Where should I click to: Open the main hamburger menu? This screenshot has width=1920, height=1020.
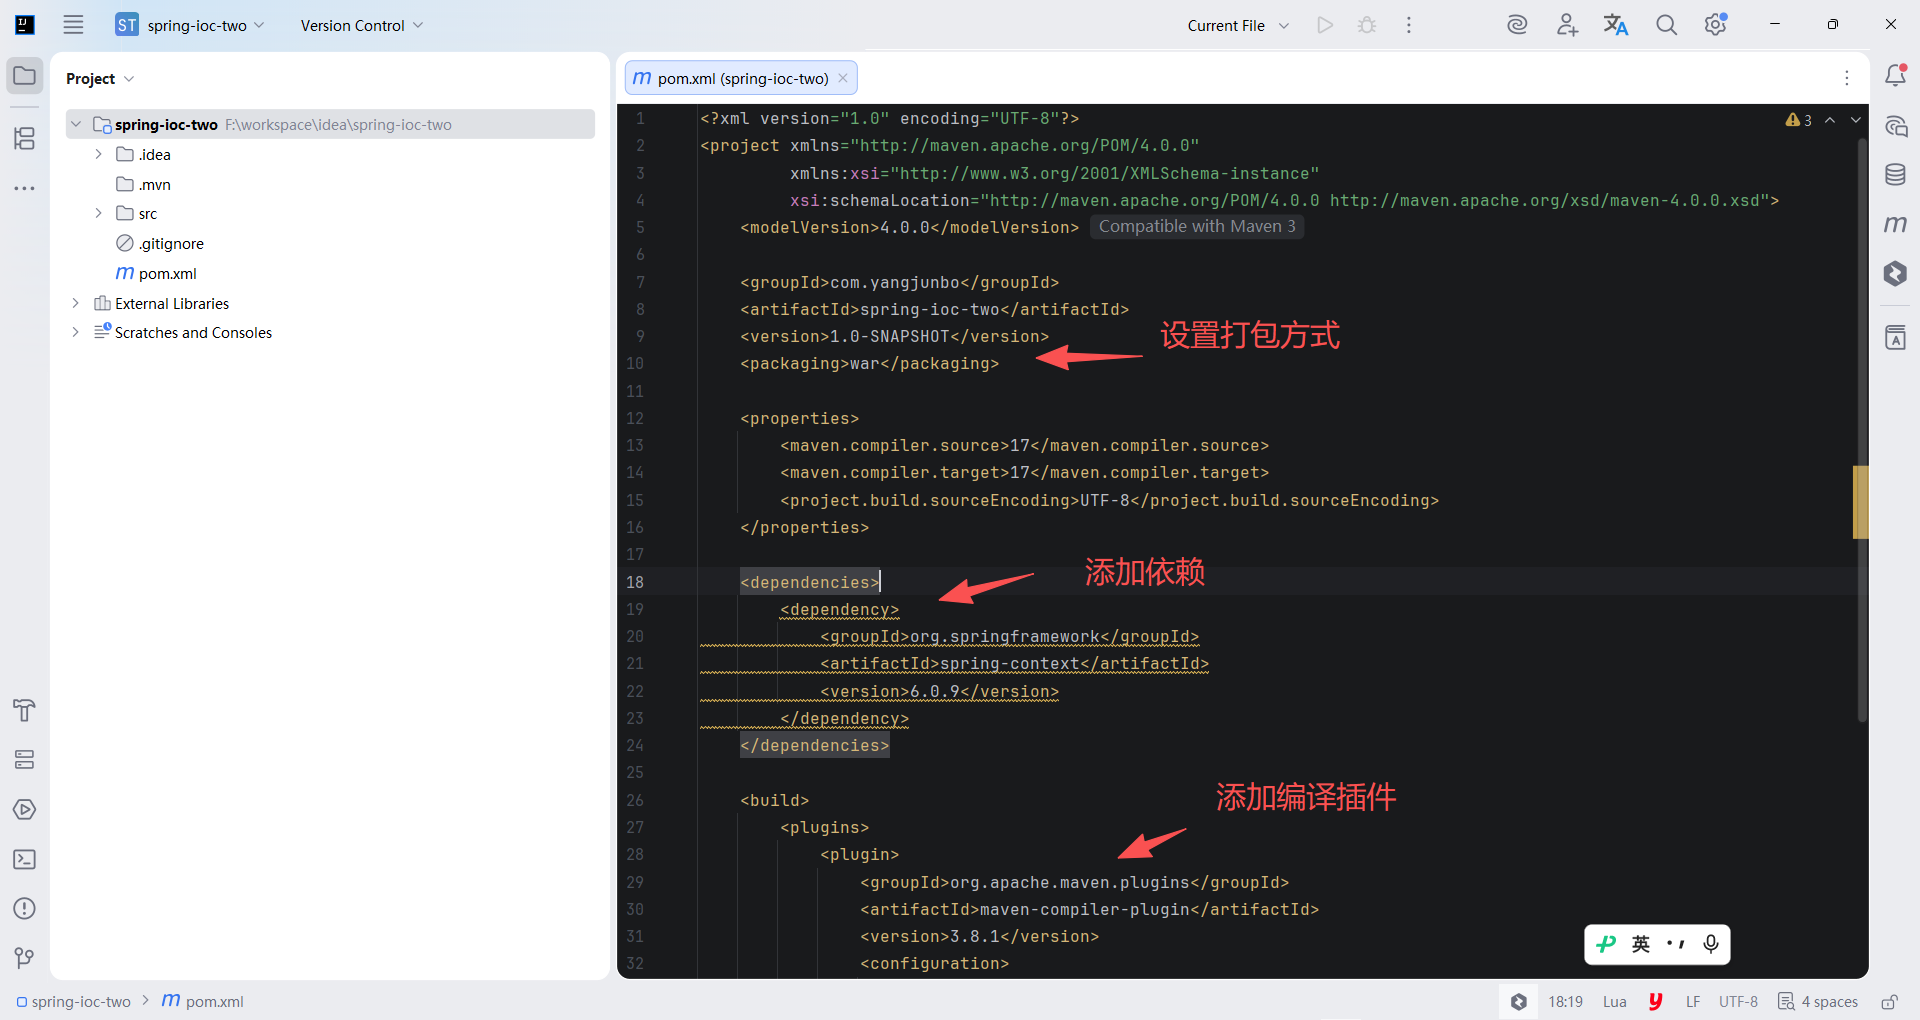click(73, 25)
